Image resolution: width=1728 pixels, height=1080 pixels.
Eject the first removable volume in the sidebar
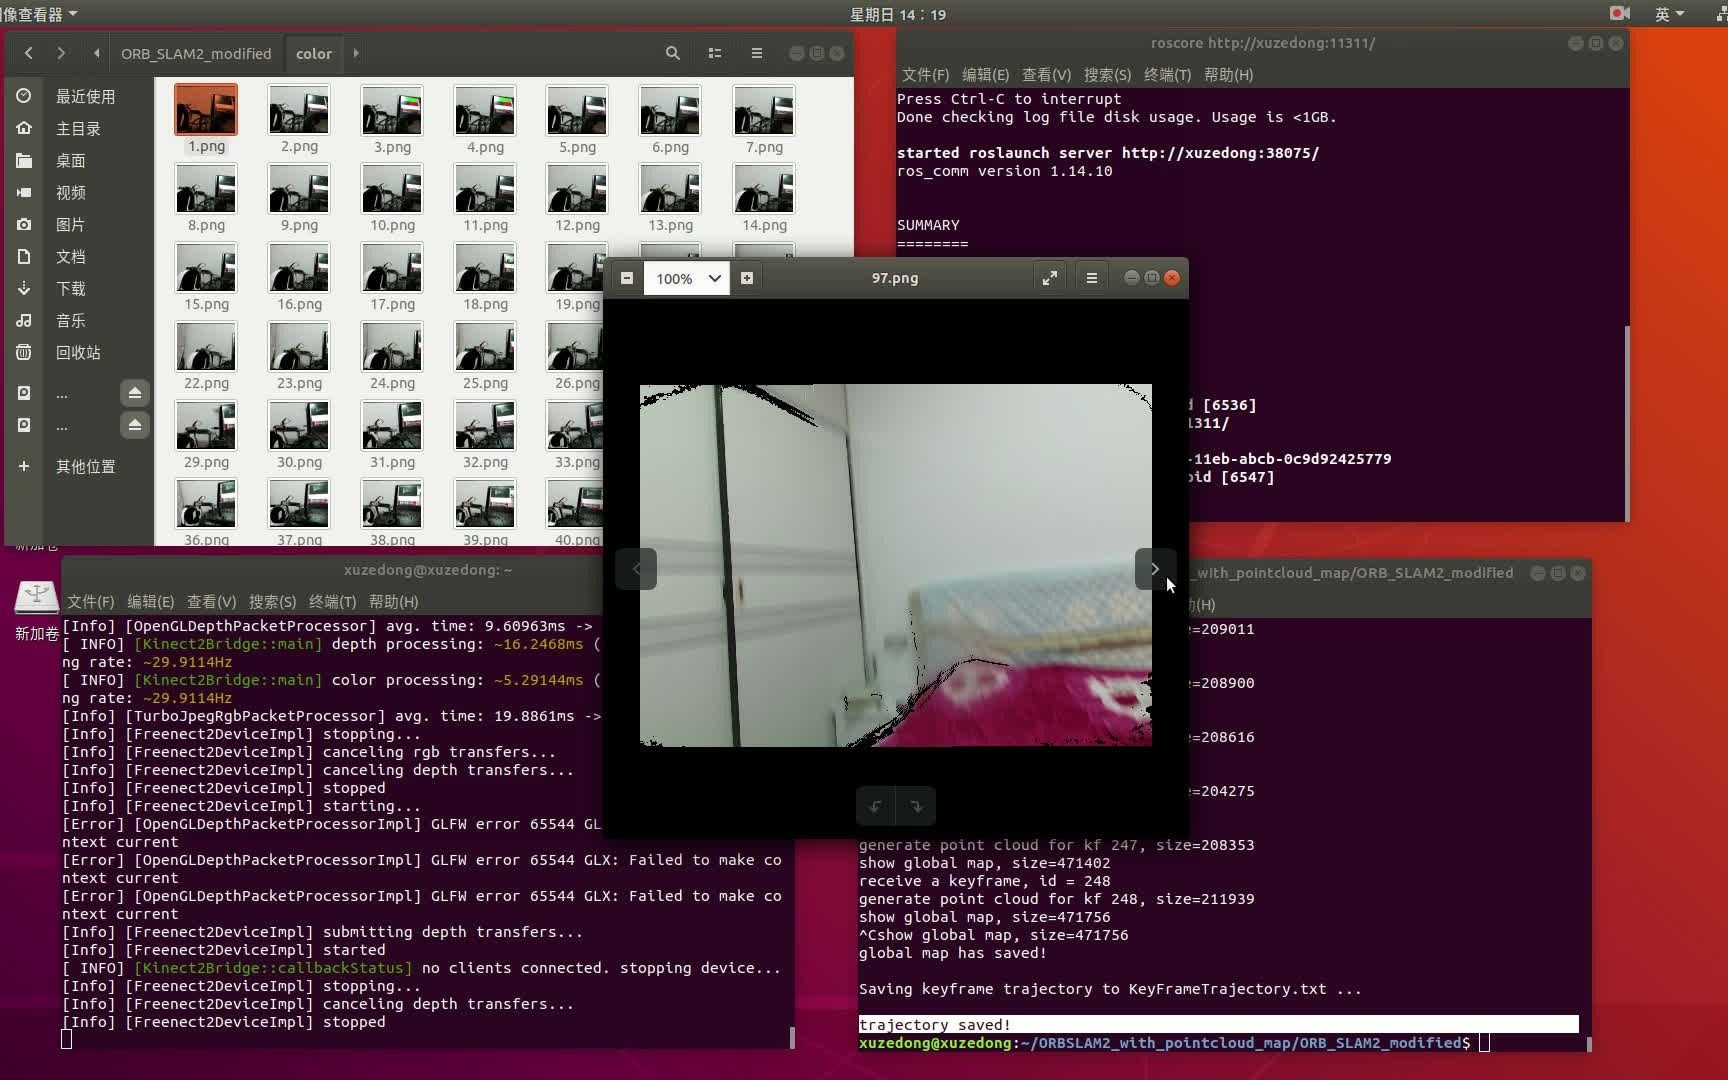(x=135, y=393)
